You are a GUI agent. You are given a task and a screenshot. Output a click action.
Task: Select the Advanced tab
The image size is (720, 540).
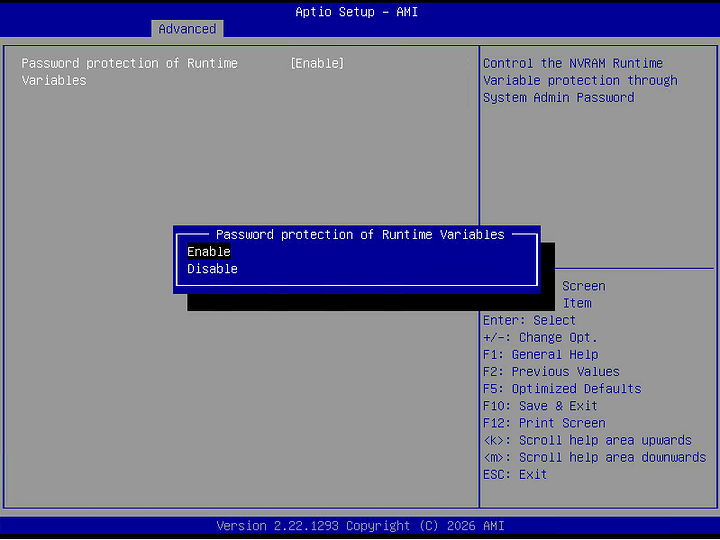tap(187, 29)
